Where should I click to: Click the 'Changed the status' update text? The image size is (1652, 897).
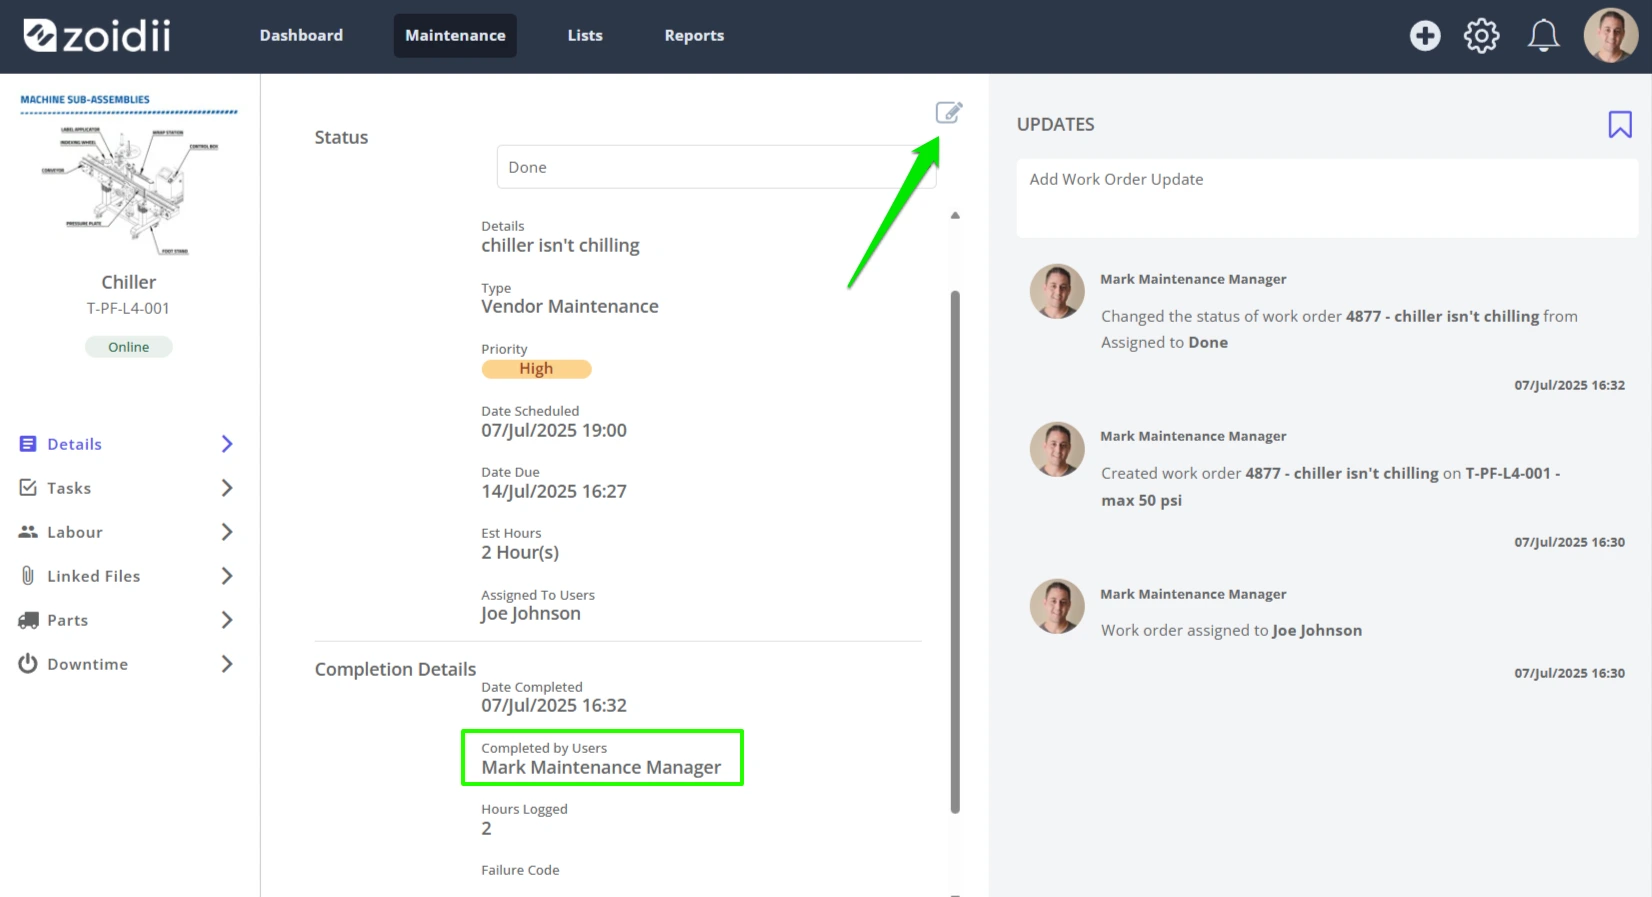tap(1339, 329)
